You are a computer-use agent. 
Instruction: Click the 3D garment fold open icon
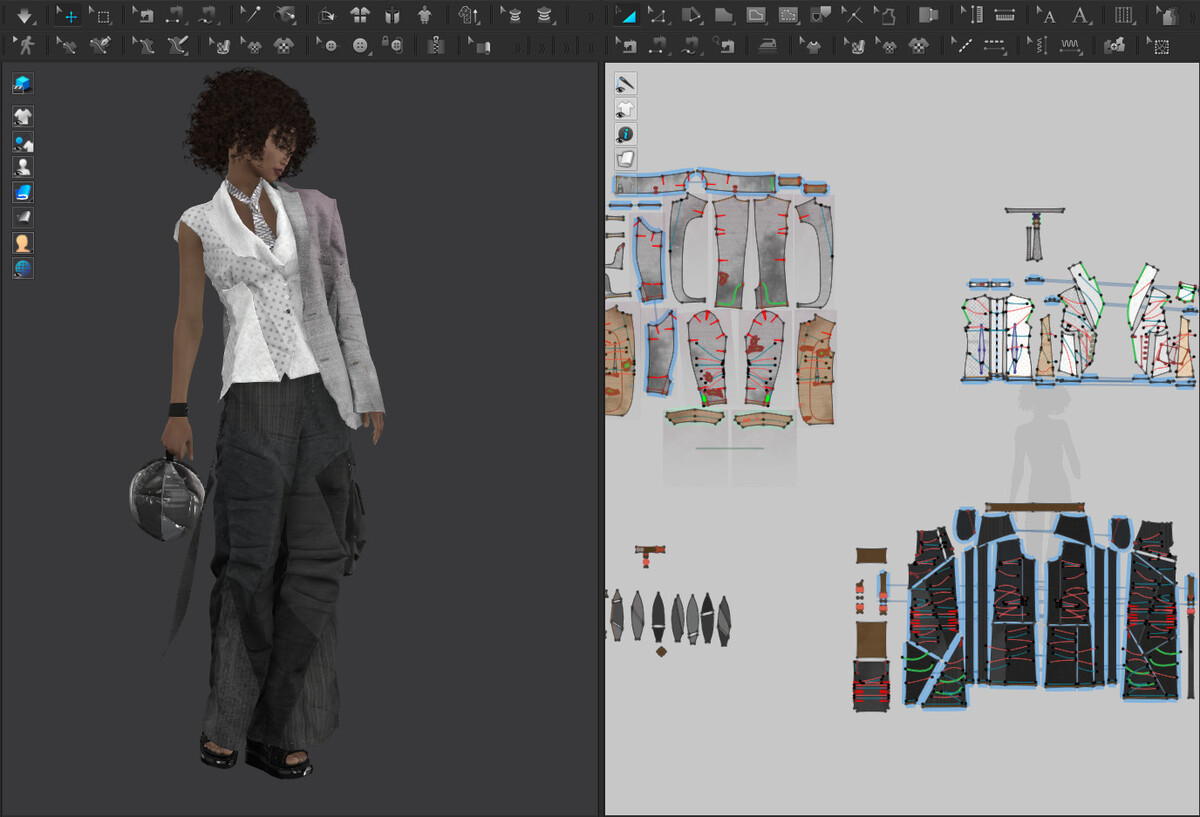[x=392, y=15]
